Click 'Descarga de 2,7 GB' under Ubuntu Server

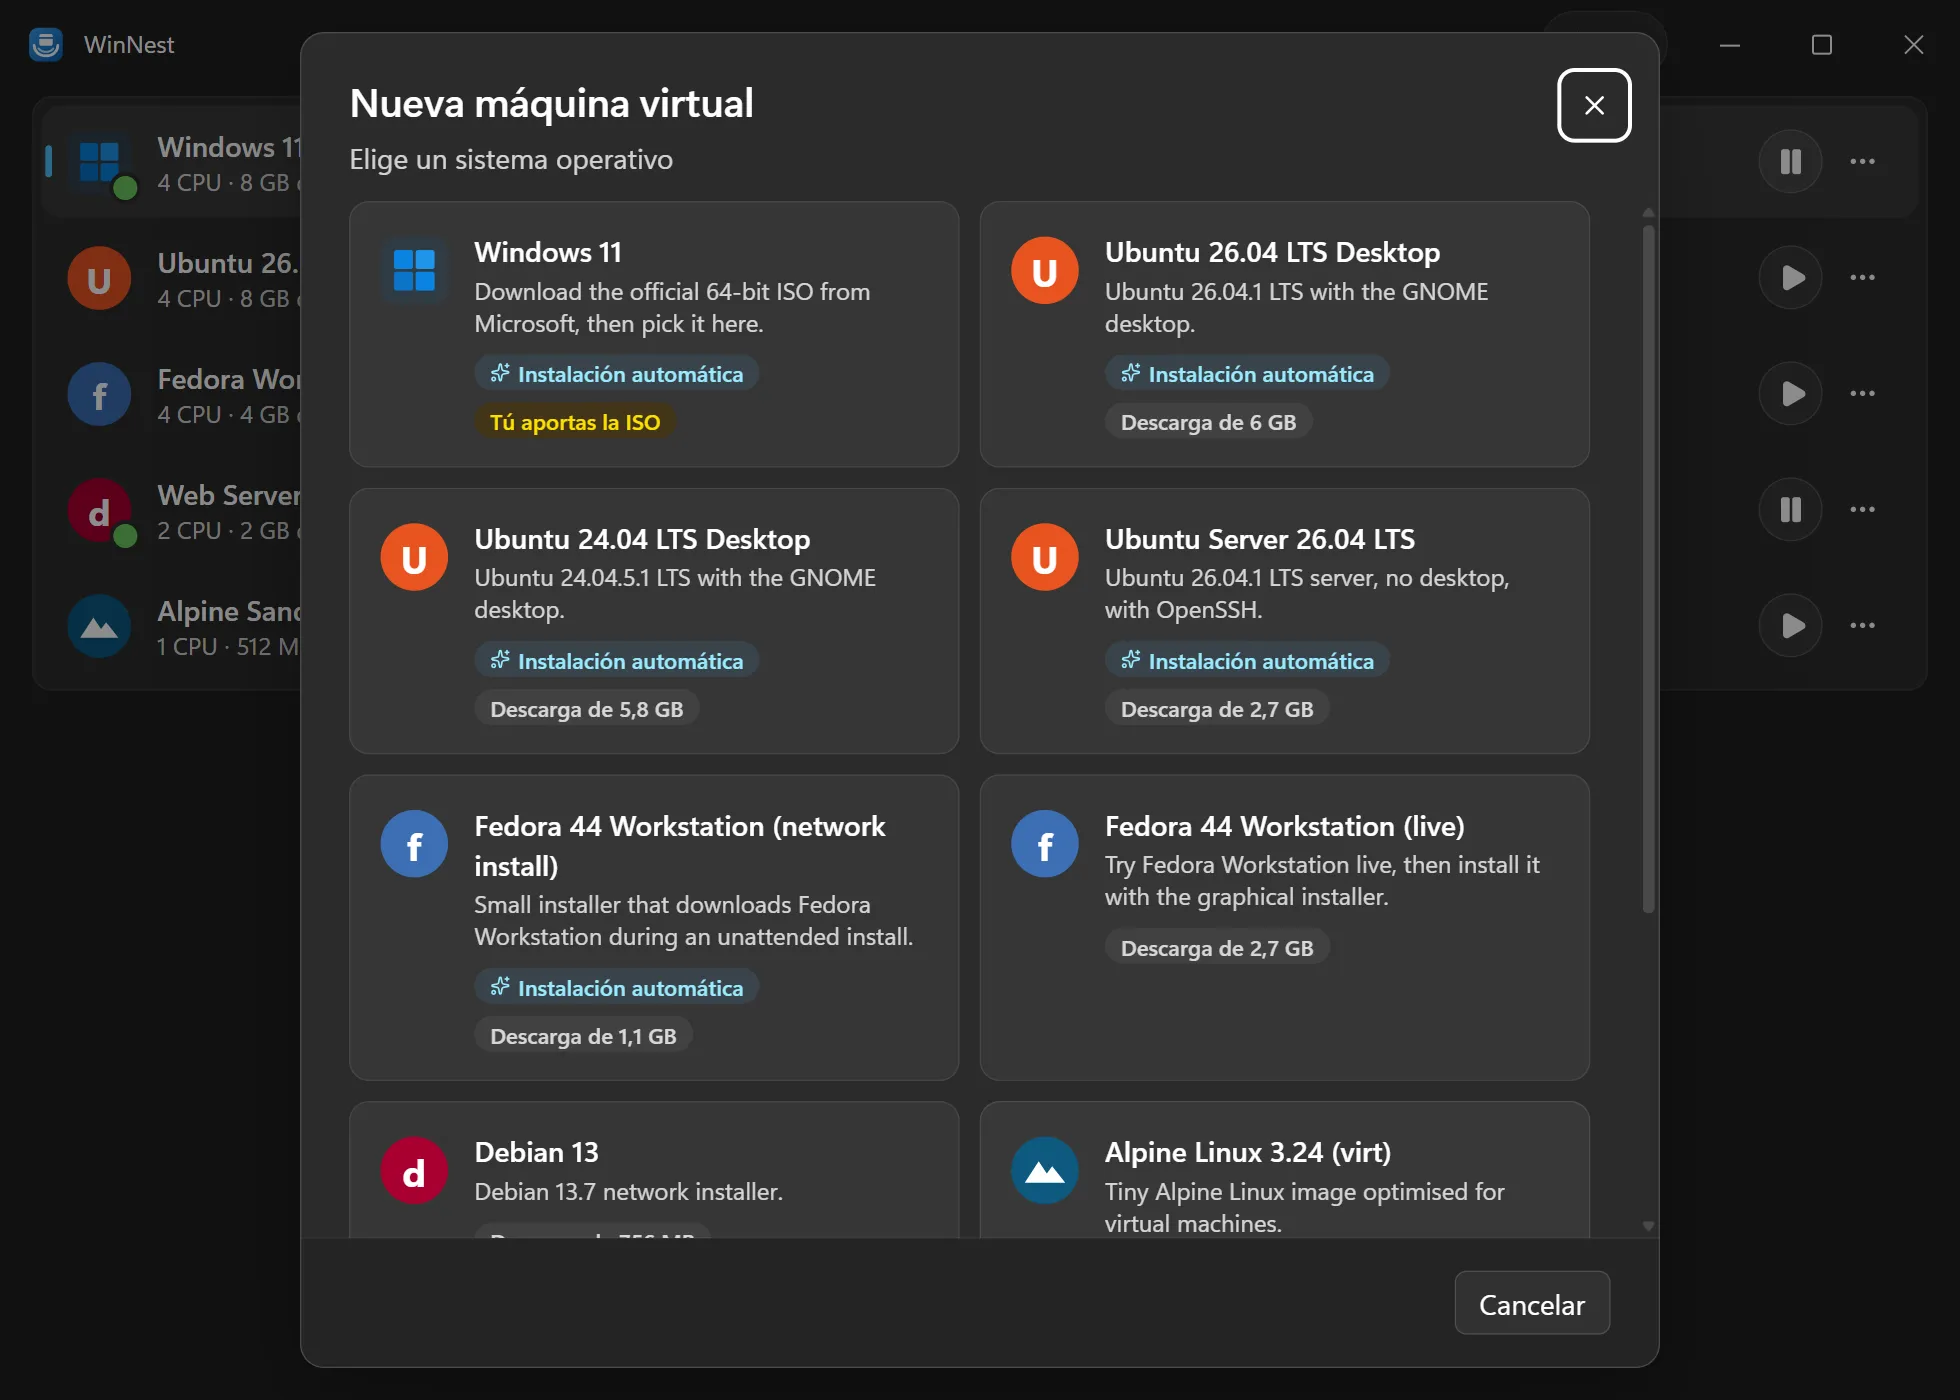click(x=1217, y=709)
